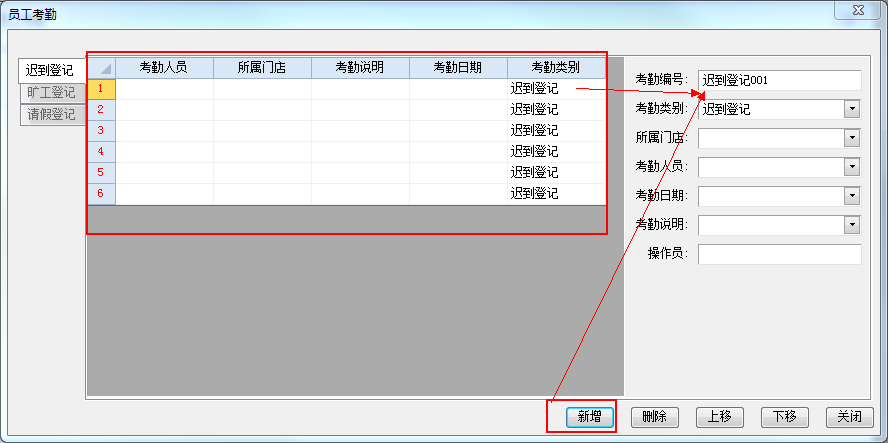
Task: Click the 新增 button
Action: [590, 417]
